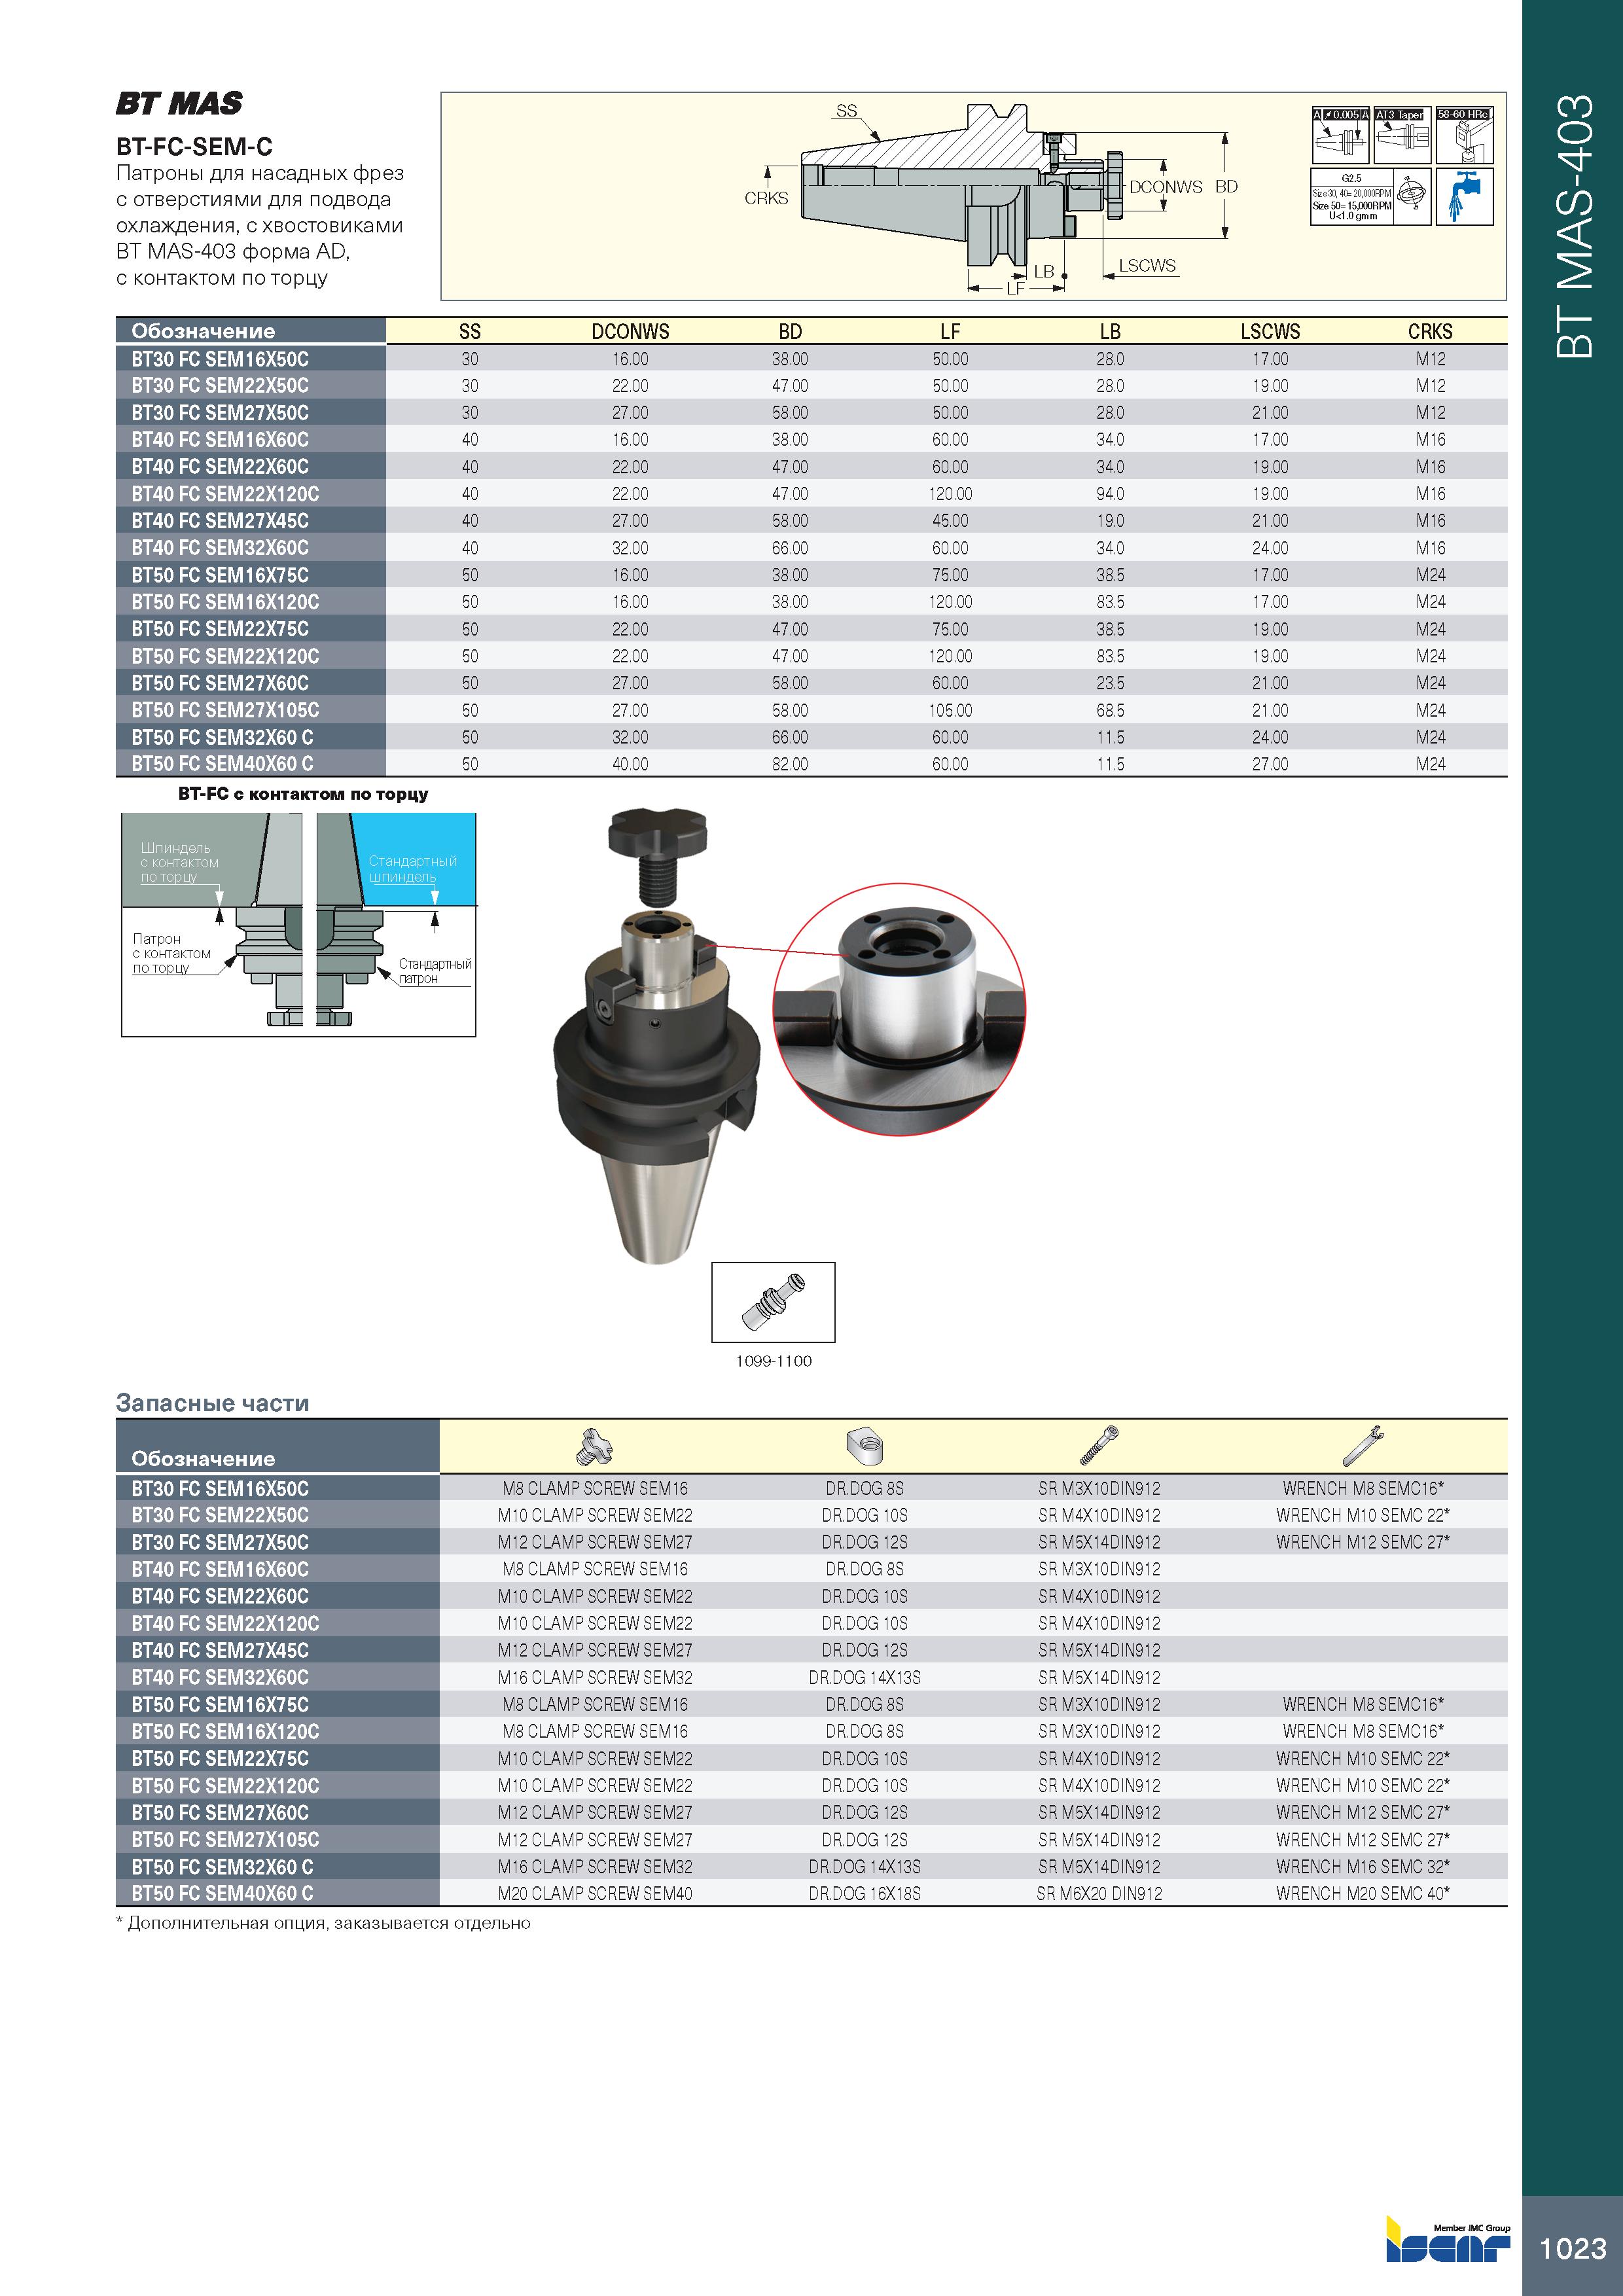Click the WRENCH M20 SEMC 40* cell
This screenshot has height=2296, width=1623.
(1363, 1893)
